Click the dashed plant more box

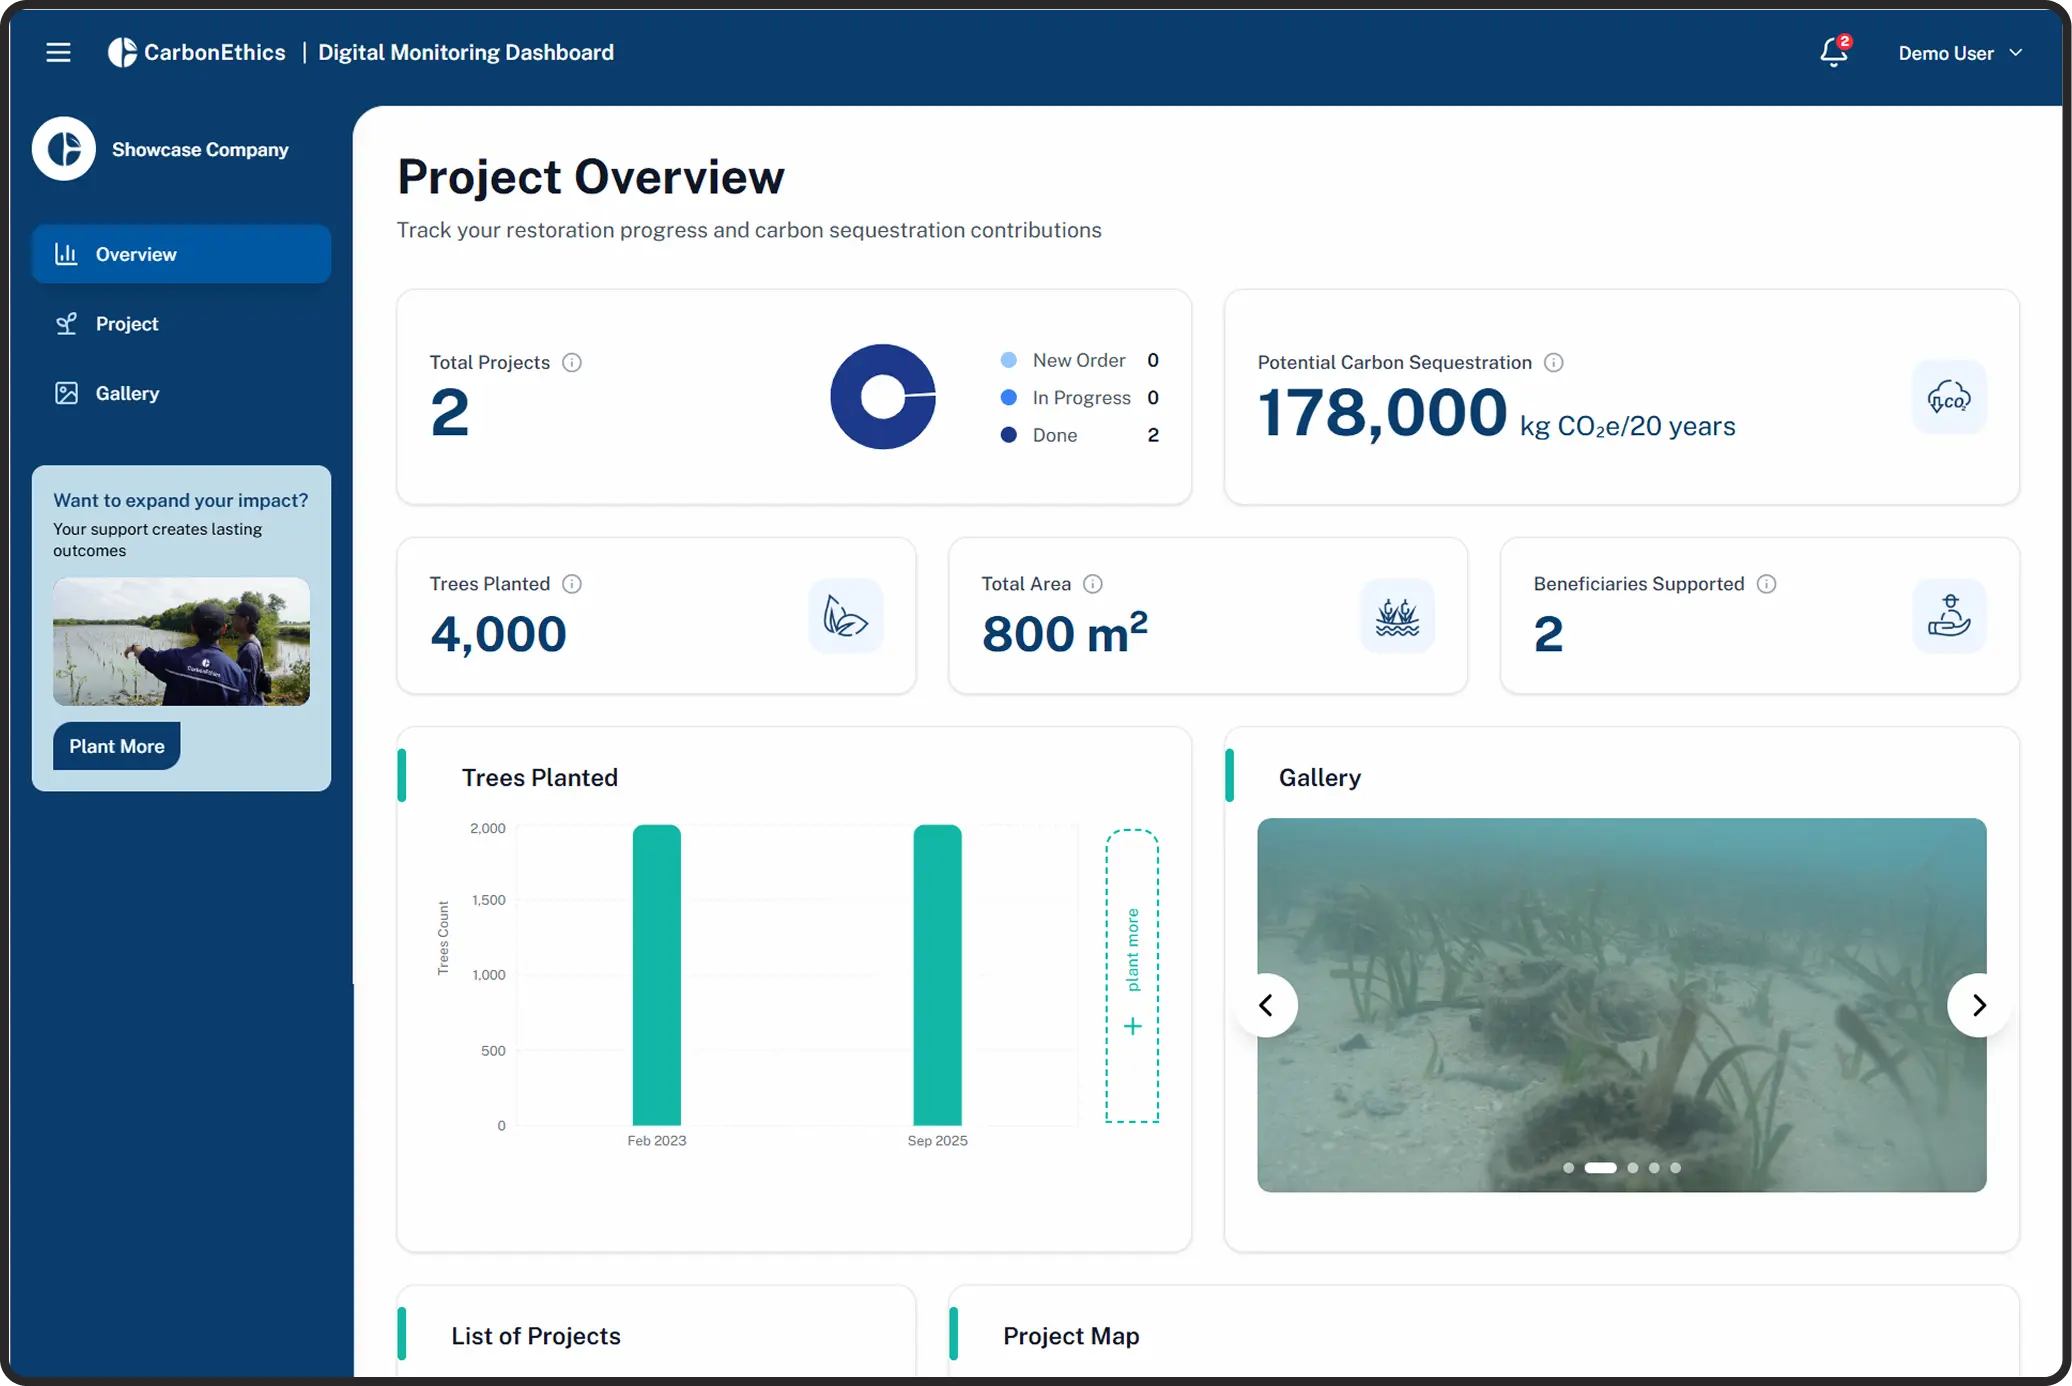pos(1132,976)
